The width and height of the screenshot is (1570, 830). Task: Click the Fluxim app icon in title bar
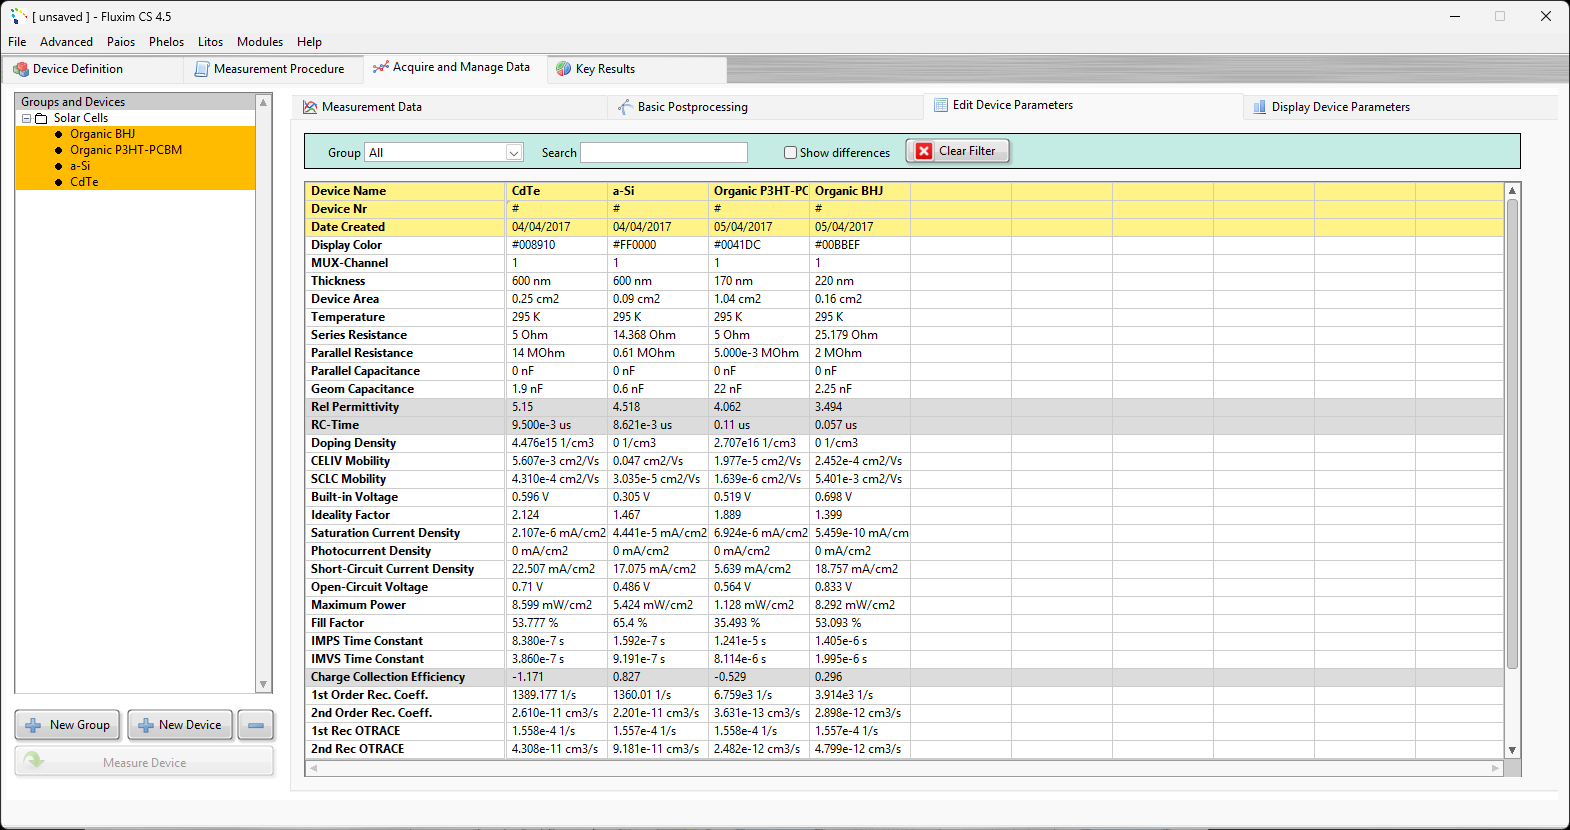click(x=18, y=16)
